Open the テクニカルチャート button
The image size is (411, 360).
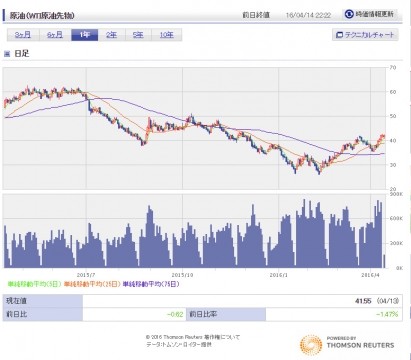pos(365,35)
